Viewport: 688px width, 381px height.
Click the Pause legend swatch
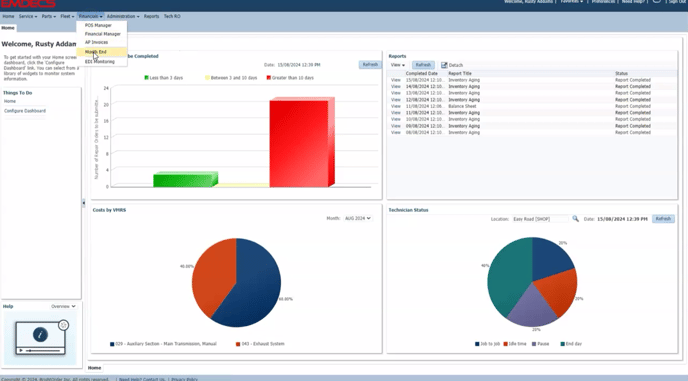tap(534, 344)
